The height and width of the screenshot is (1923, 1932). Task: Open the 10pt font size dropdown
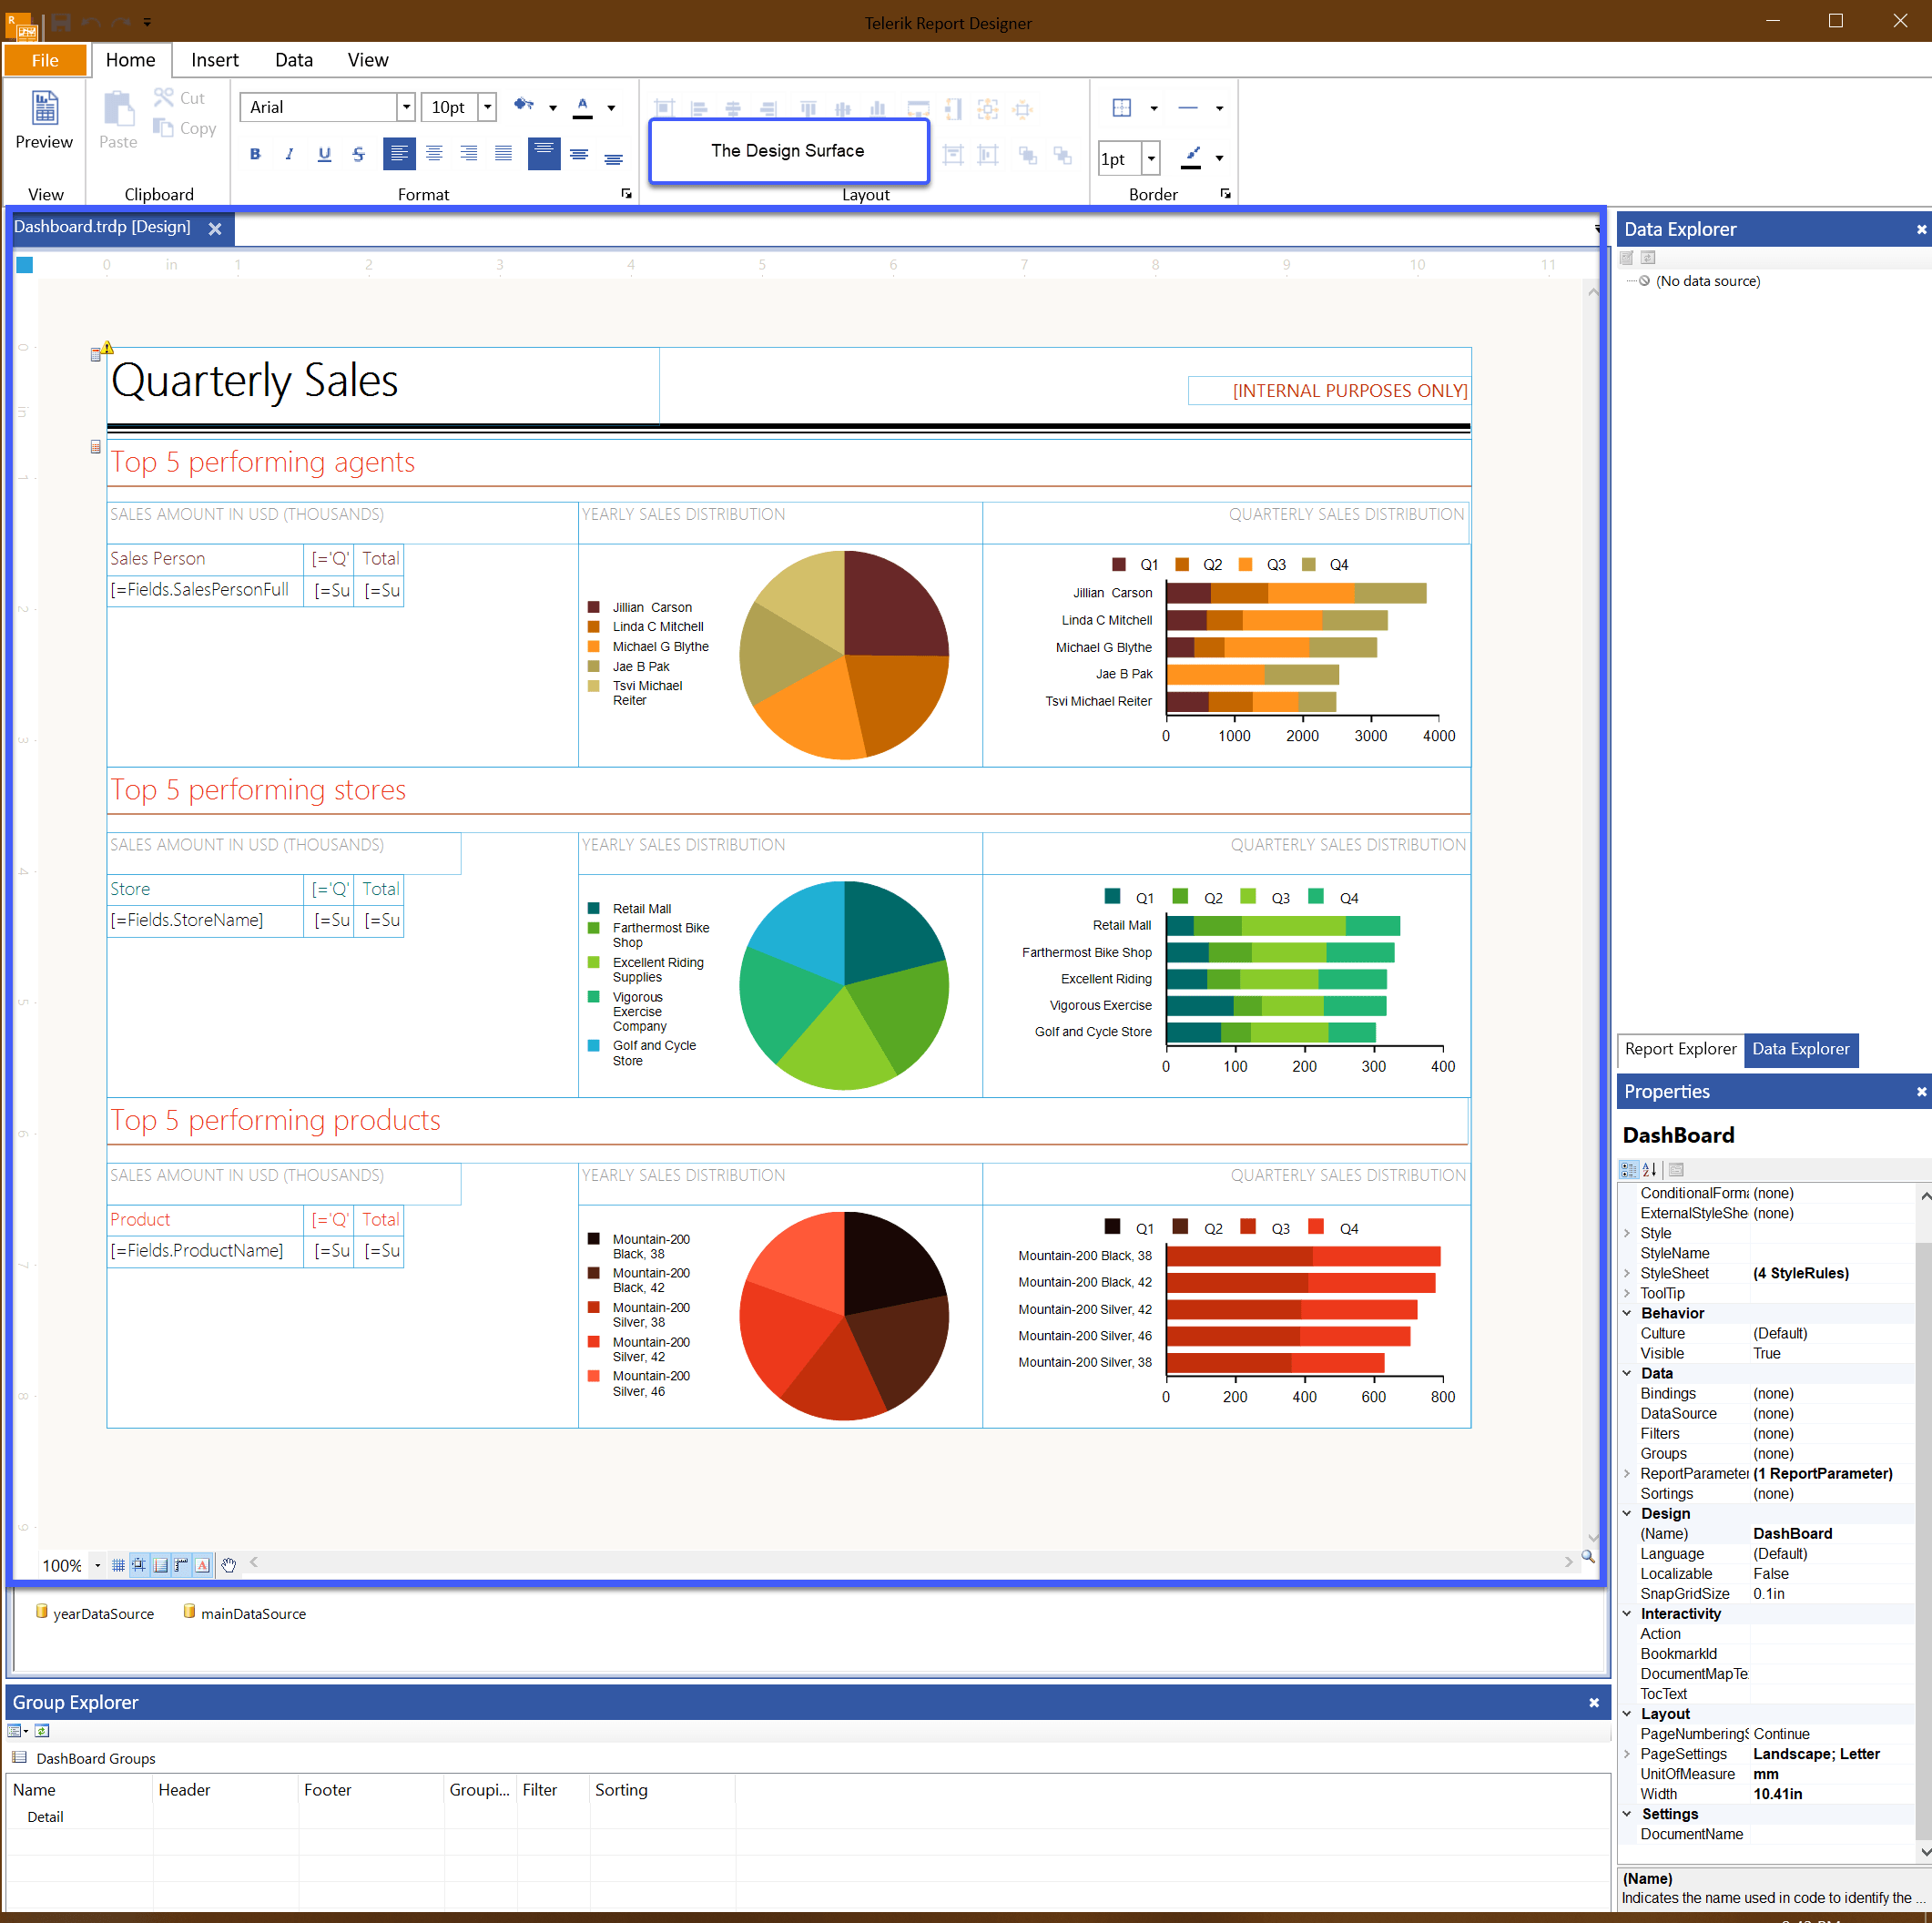pyautogui.click(x=487, y=107)
